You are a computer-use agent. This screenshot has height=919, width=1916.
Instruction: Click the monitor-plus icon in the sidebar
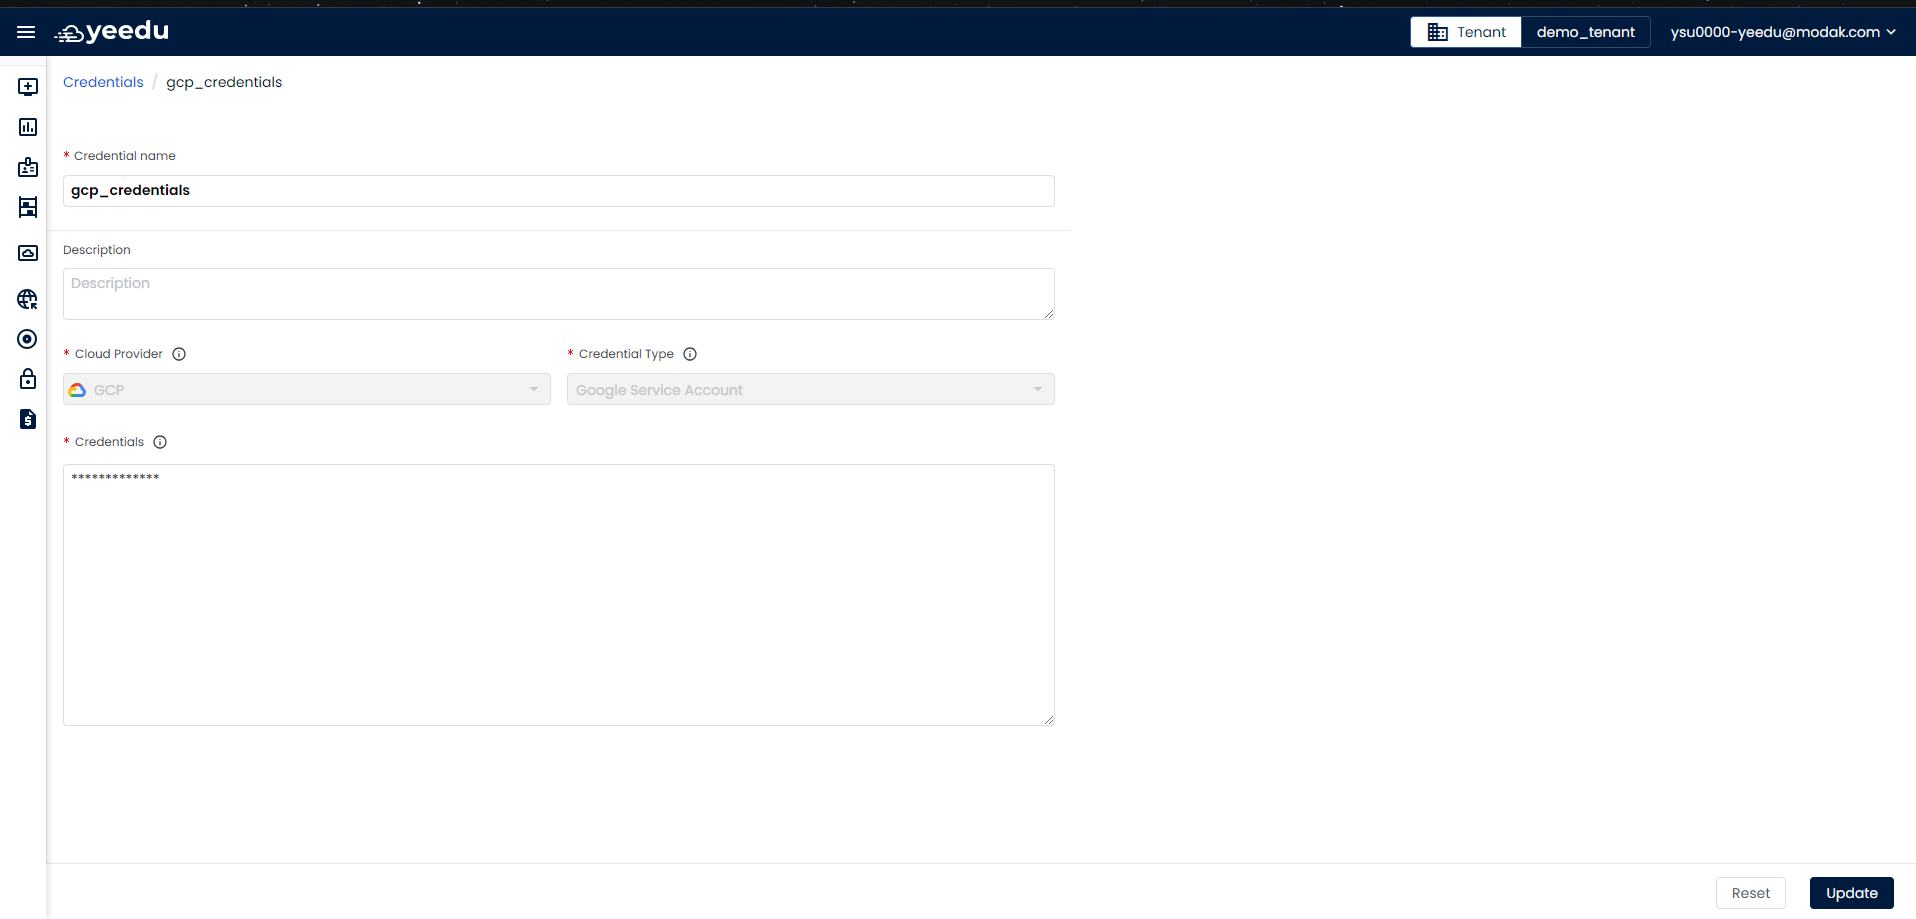pos(28,87)
